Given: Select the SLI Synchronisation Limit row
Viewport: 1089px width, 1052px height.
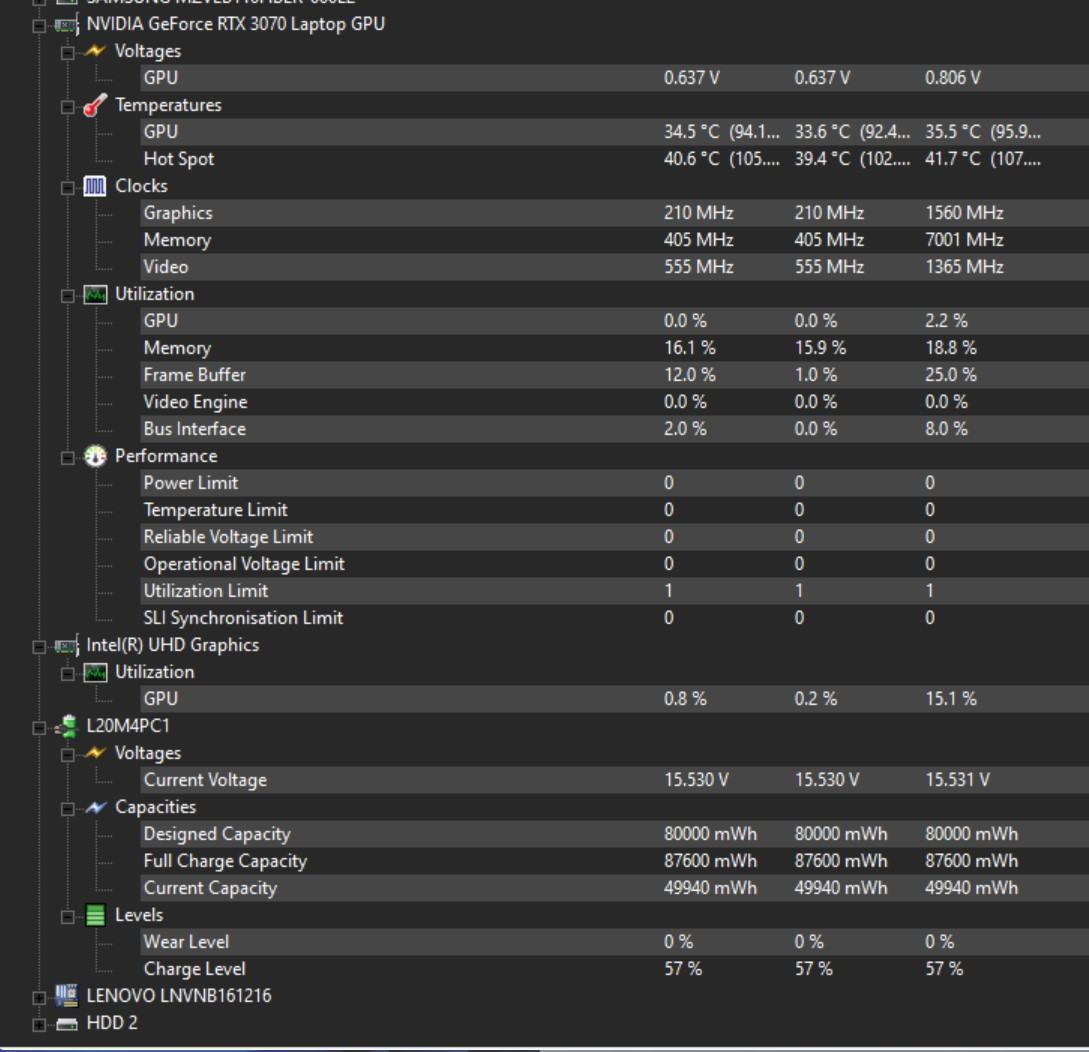Looking at the screenshot, I should 615,618.
